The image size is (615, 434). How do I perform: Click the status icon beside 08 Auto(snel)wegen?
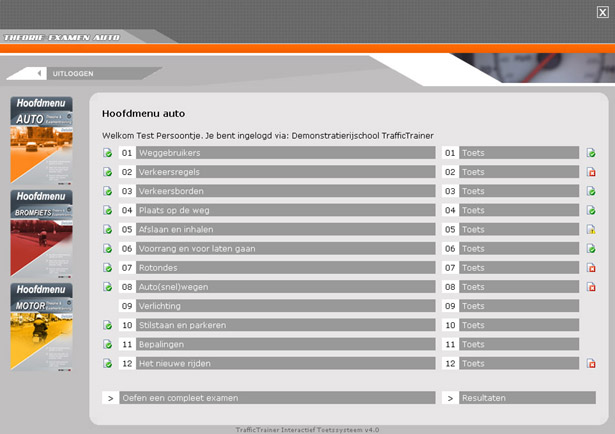click(107, 287)
